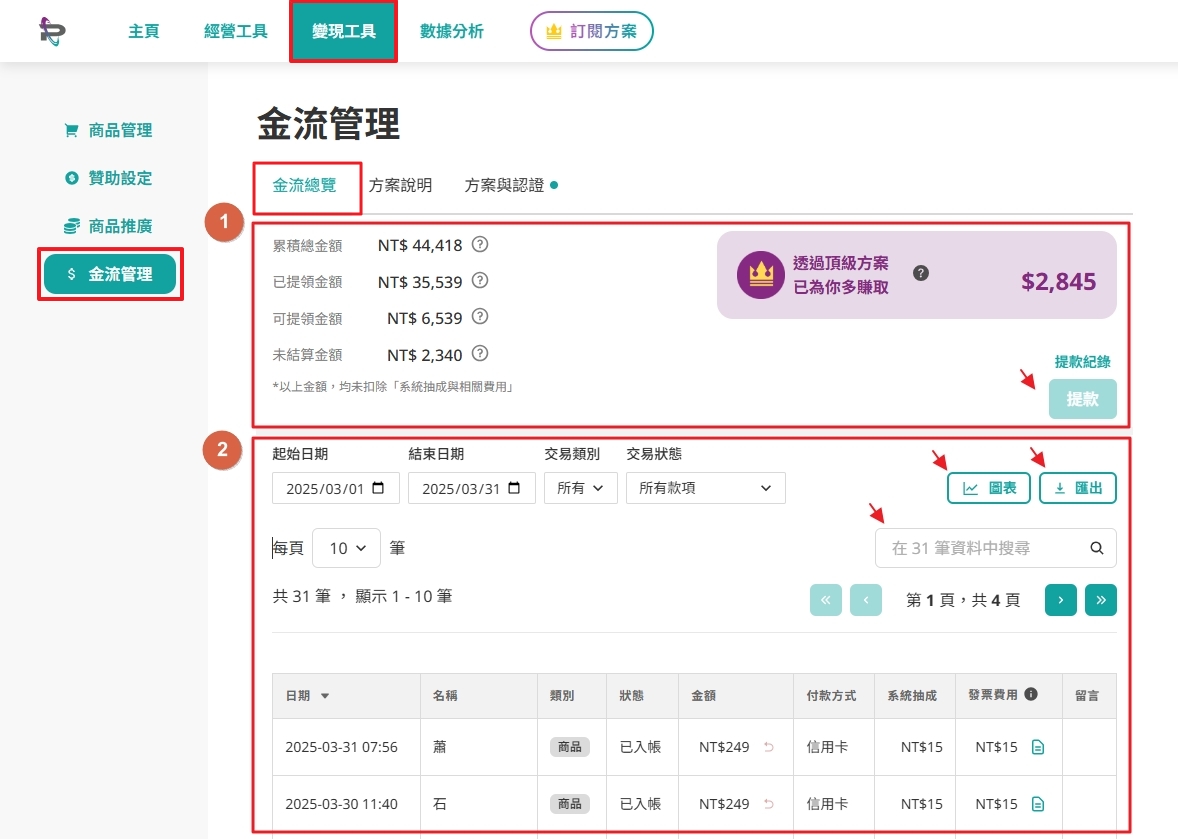Click help icon next to 可提領金額
The width and height of the screenshot is (1178, 839).
coord(479,317)
